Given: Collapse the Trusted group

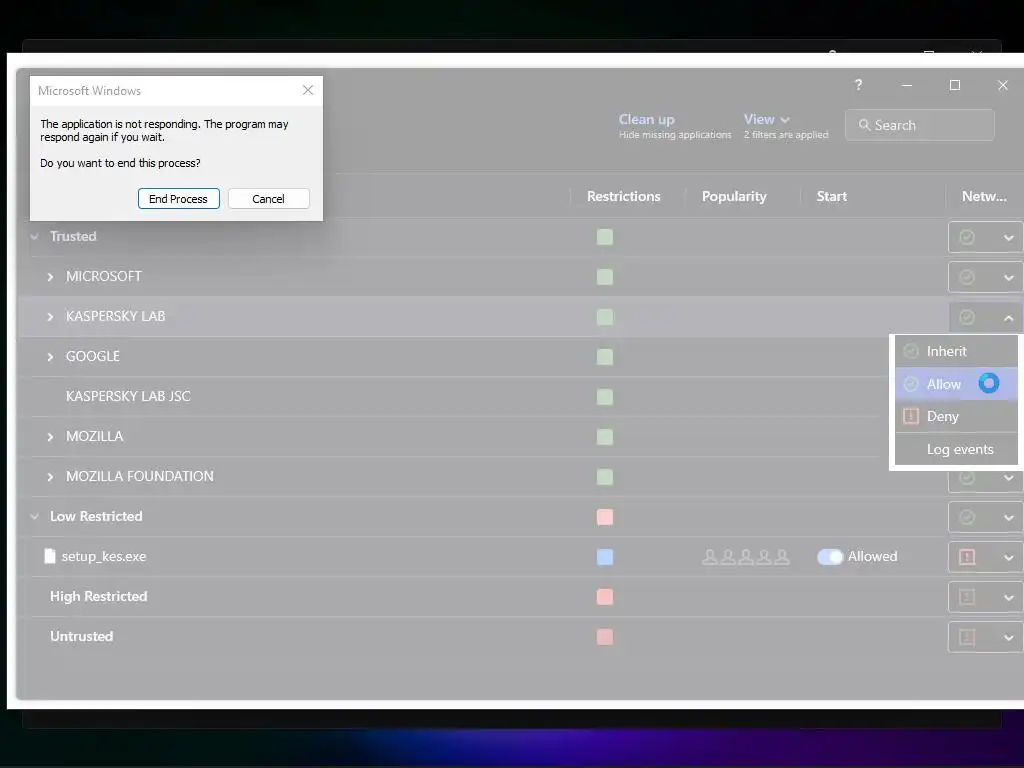Looking at the screenshot, I should (x=35, y=236).
